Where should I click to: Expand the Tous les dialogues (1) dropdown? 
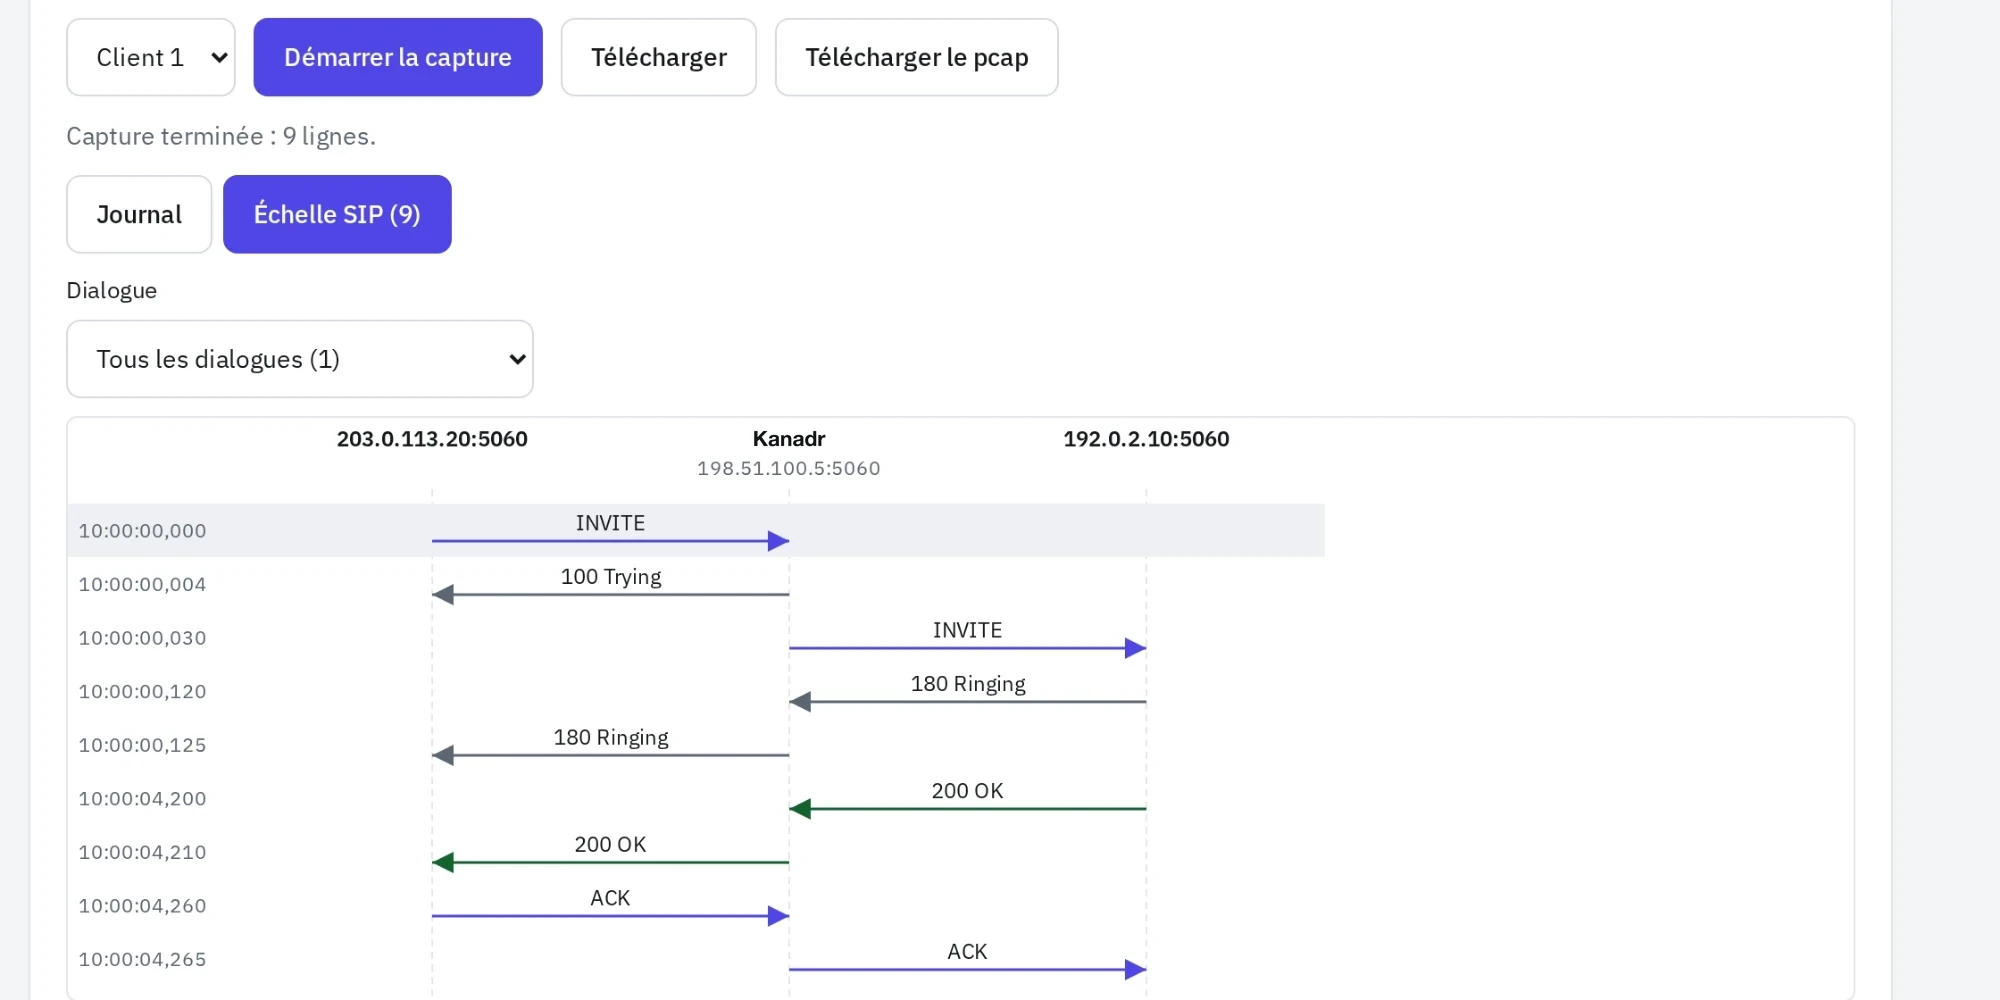[300, 359]
